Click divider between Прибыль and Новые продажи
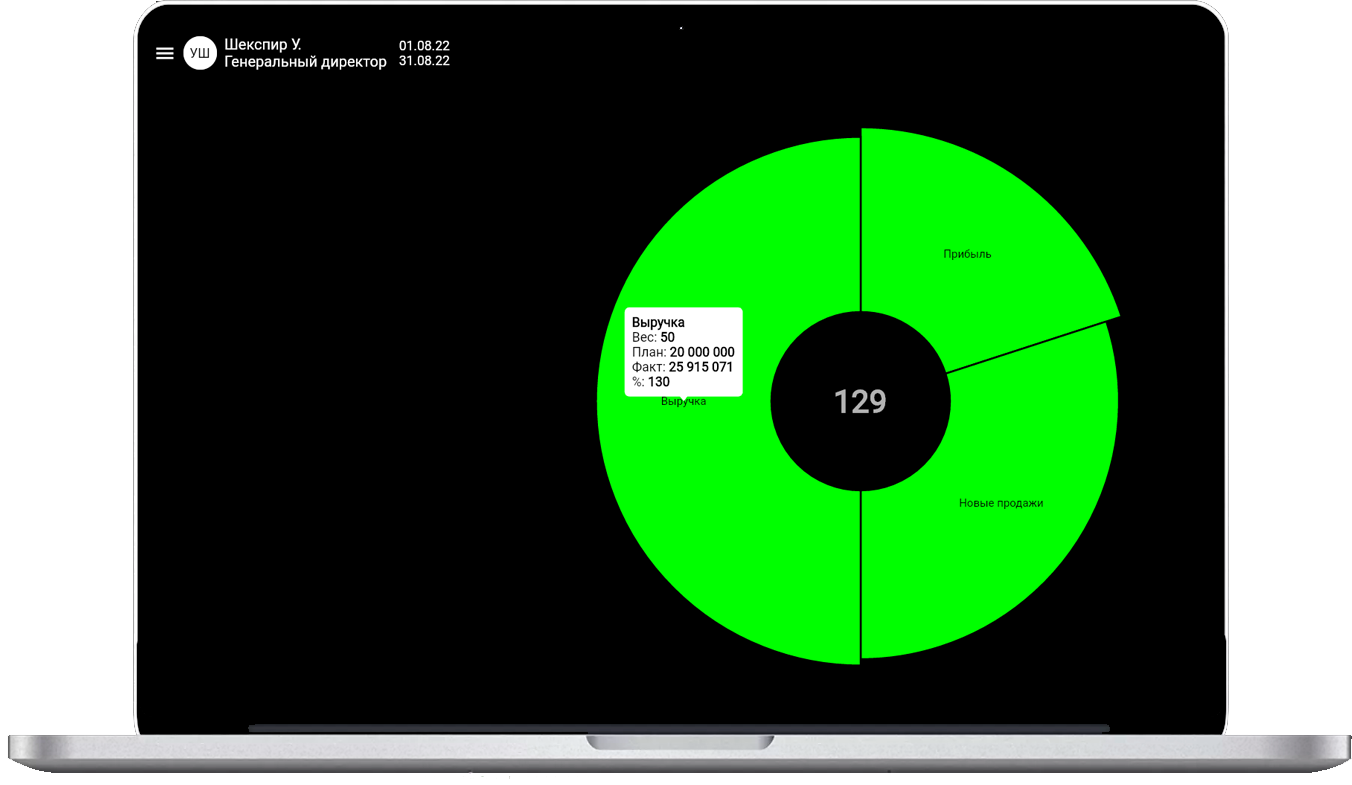Screen dimensions: 1352x785 tap(1030, 347)
